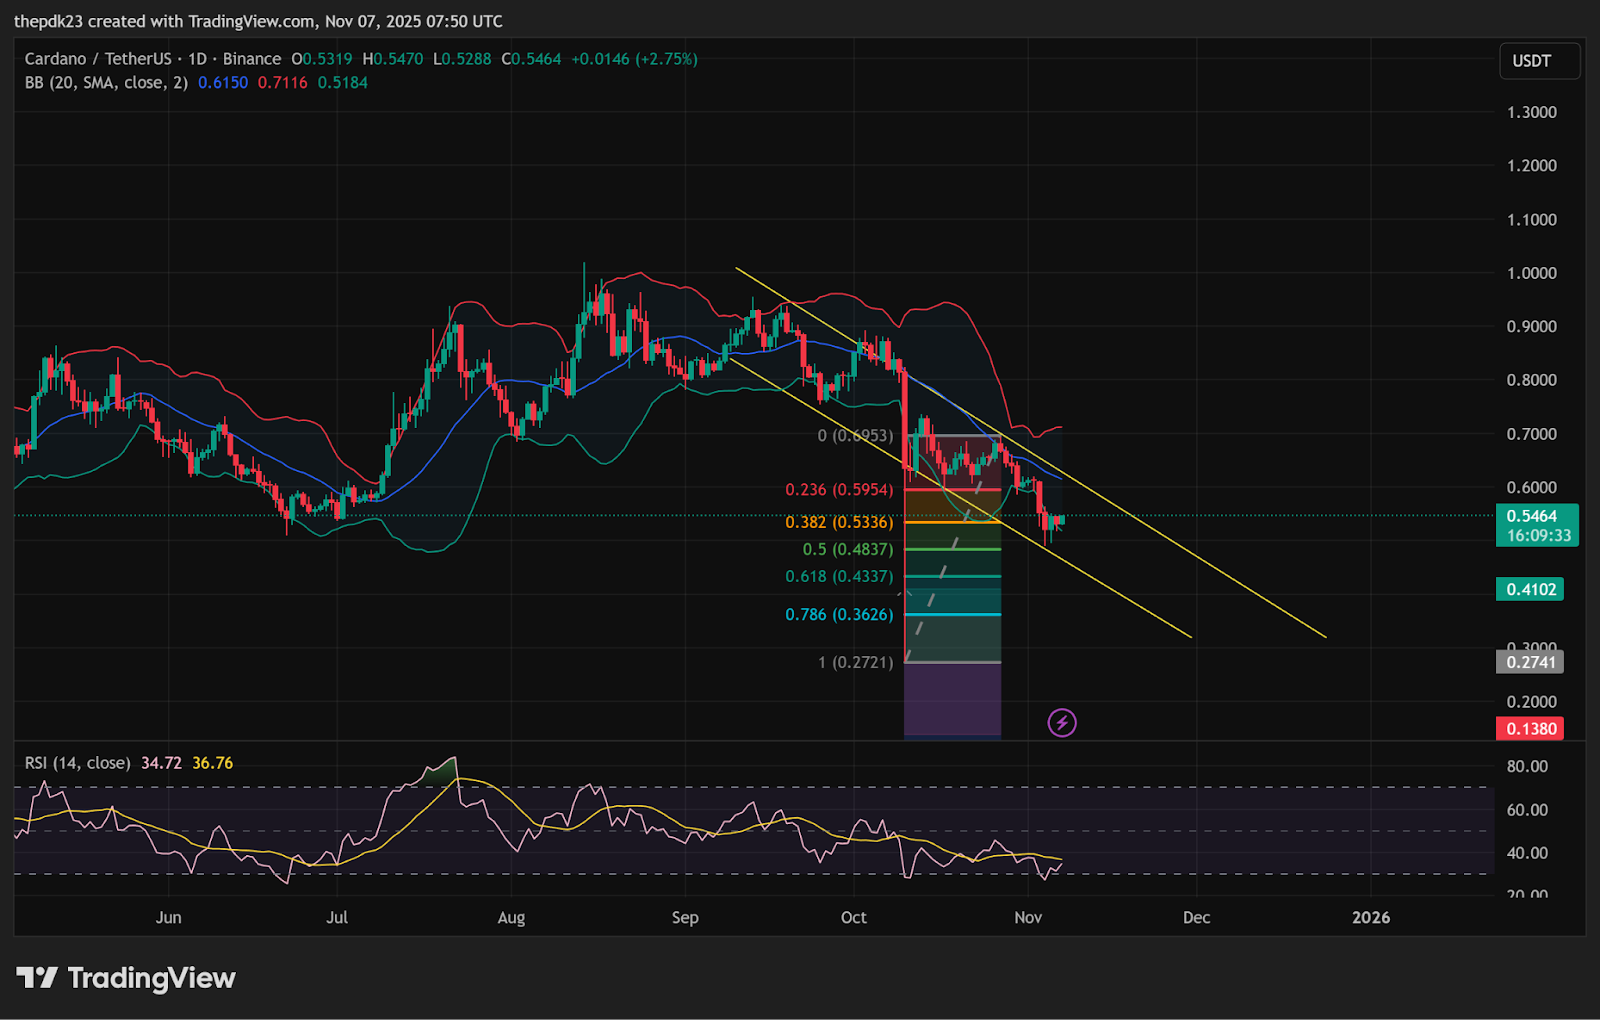Select the 0.236 (0.5954) Fibonacci level label
The height and width of the screenshot is (1020, 1600).
839,490
